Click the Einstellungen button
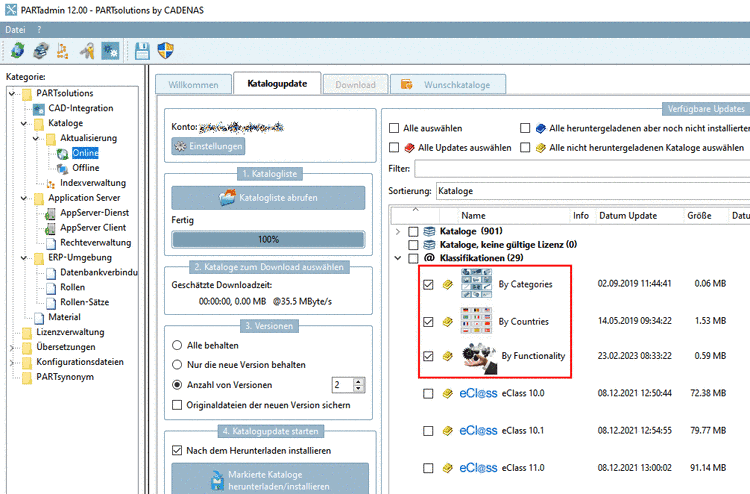 (x=208, y=146)
